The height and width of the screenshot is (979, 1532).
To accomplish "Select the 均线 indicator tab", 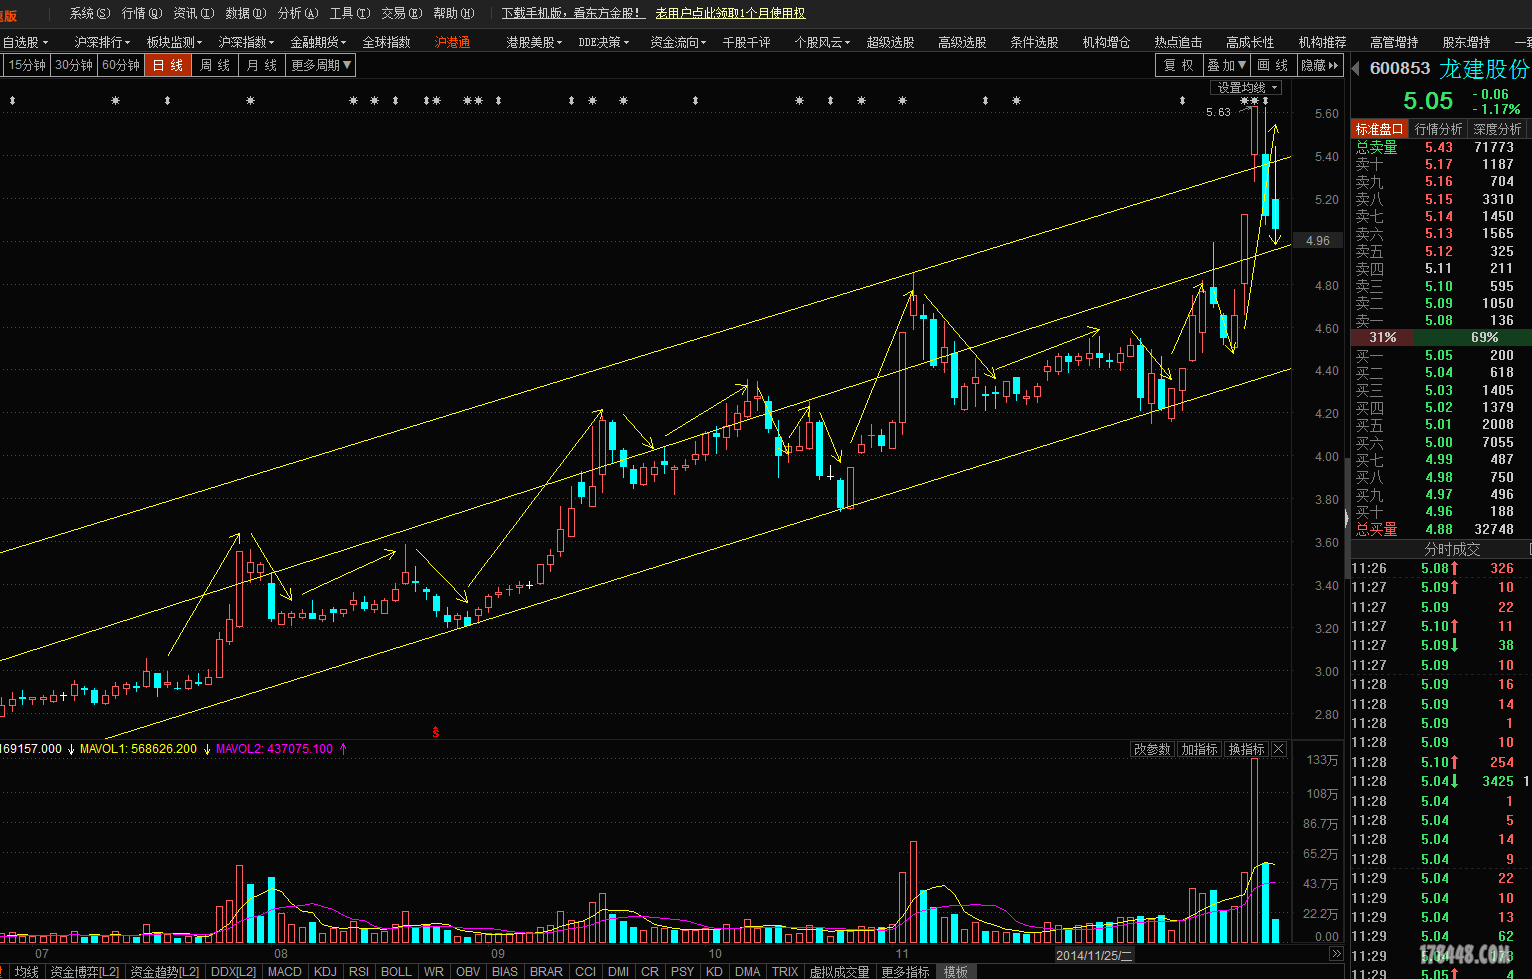I will (x=27, y=971).
